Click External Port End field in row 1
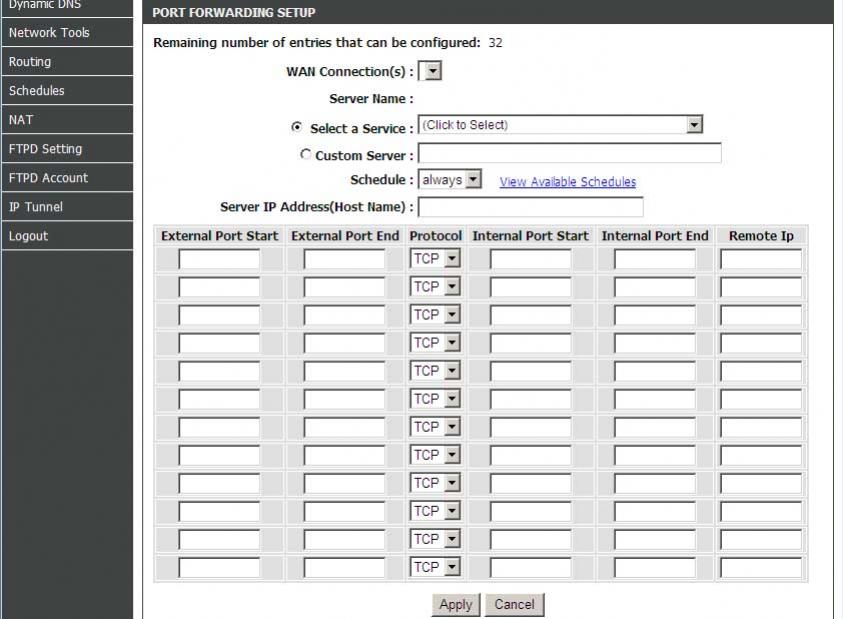 [344, 259]
